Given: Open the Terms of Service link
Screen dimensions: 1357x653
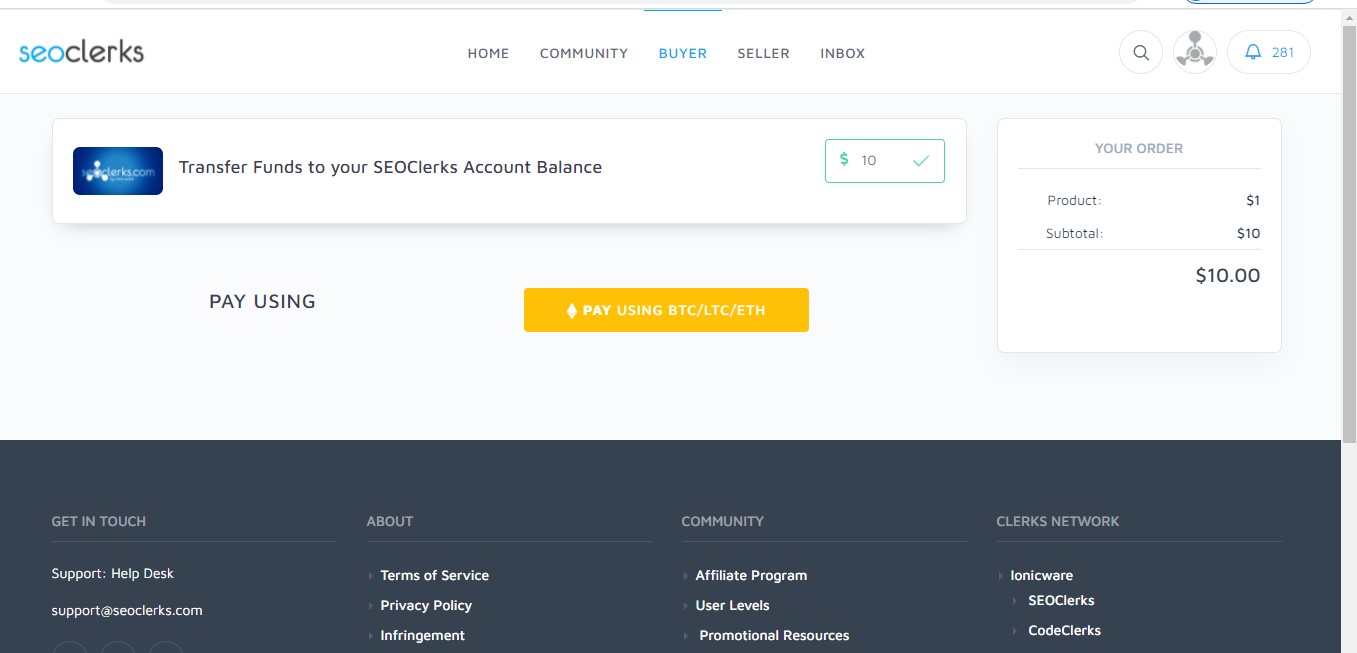Looking at the screenshot, I should [x=435, y=575].
